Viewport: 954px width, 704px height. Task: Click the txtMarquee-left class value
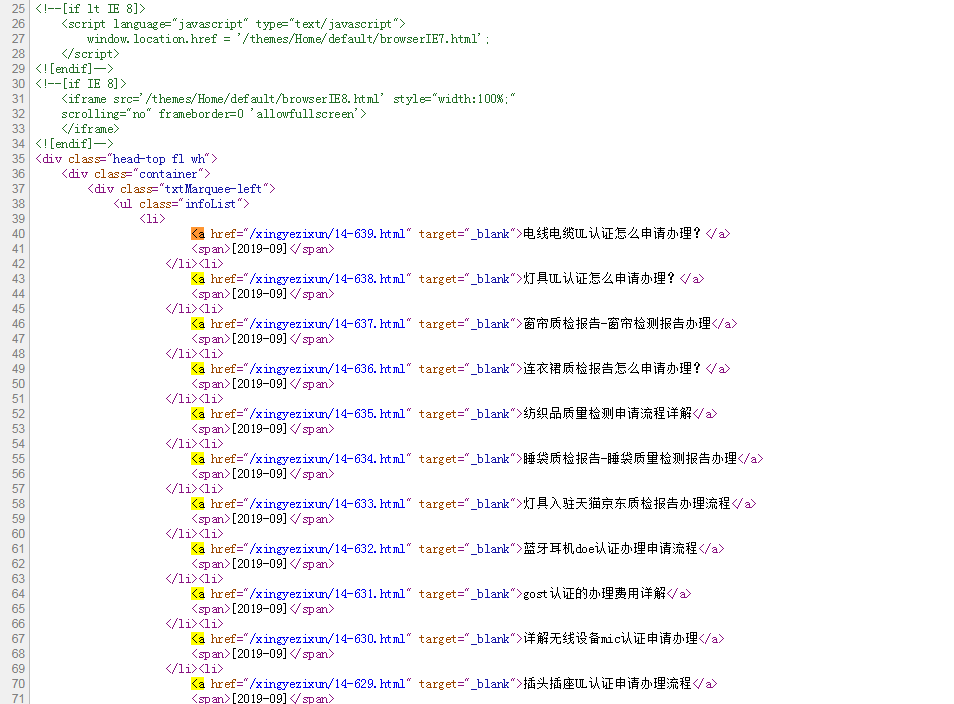click(x=214, y=189)
